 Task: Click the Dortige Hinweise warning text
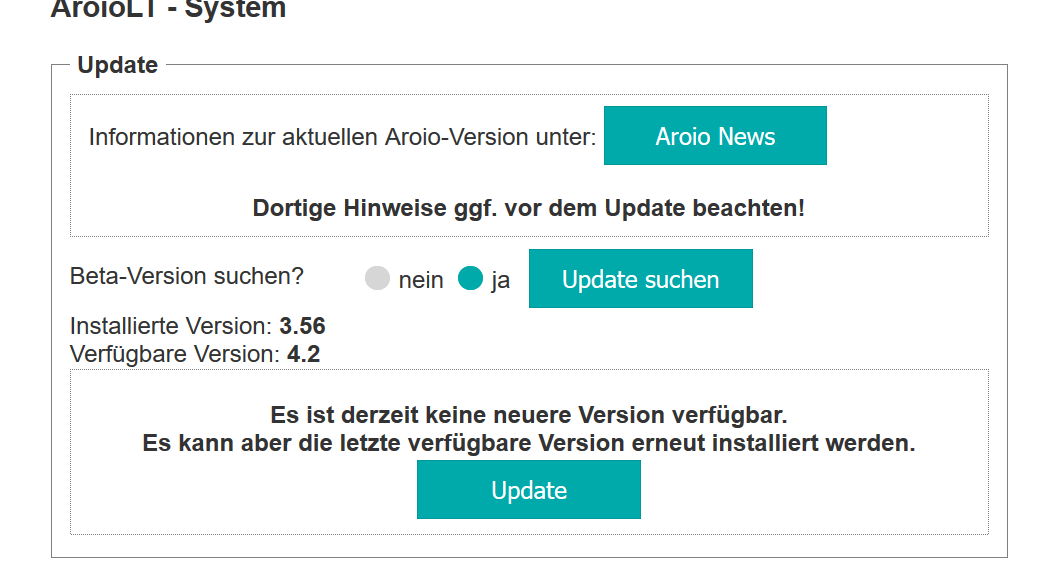click(x=528, y=209)
